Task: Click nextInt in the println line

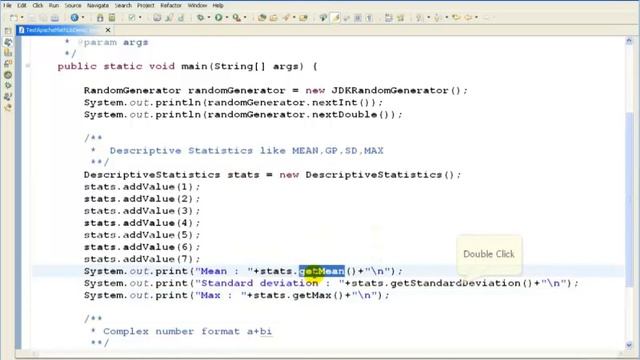Action: pos(335,102)
